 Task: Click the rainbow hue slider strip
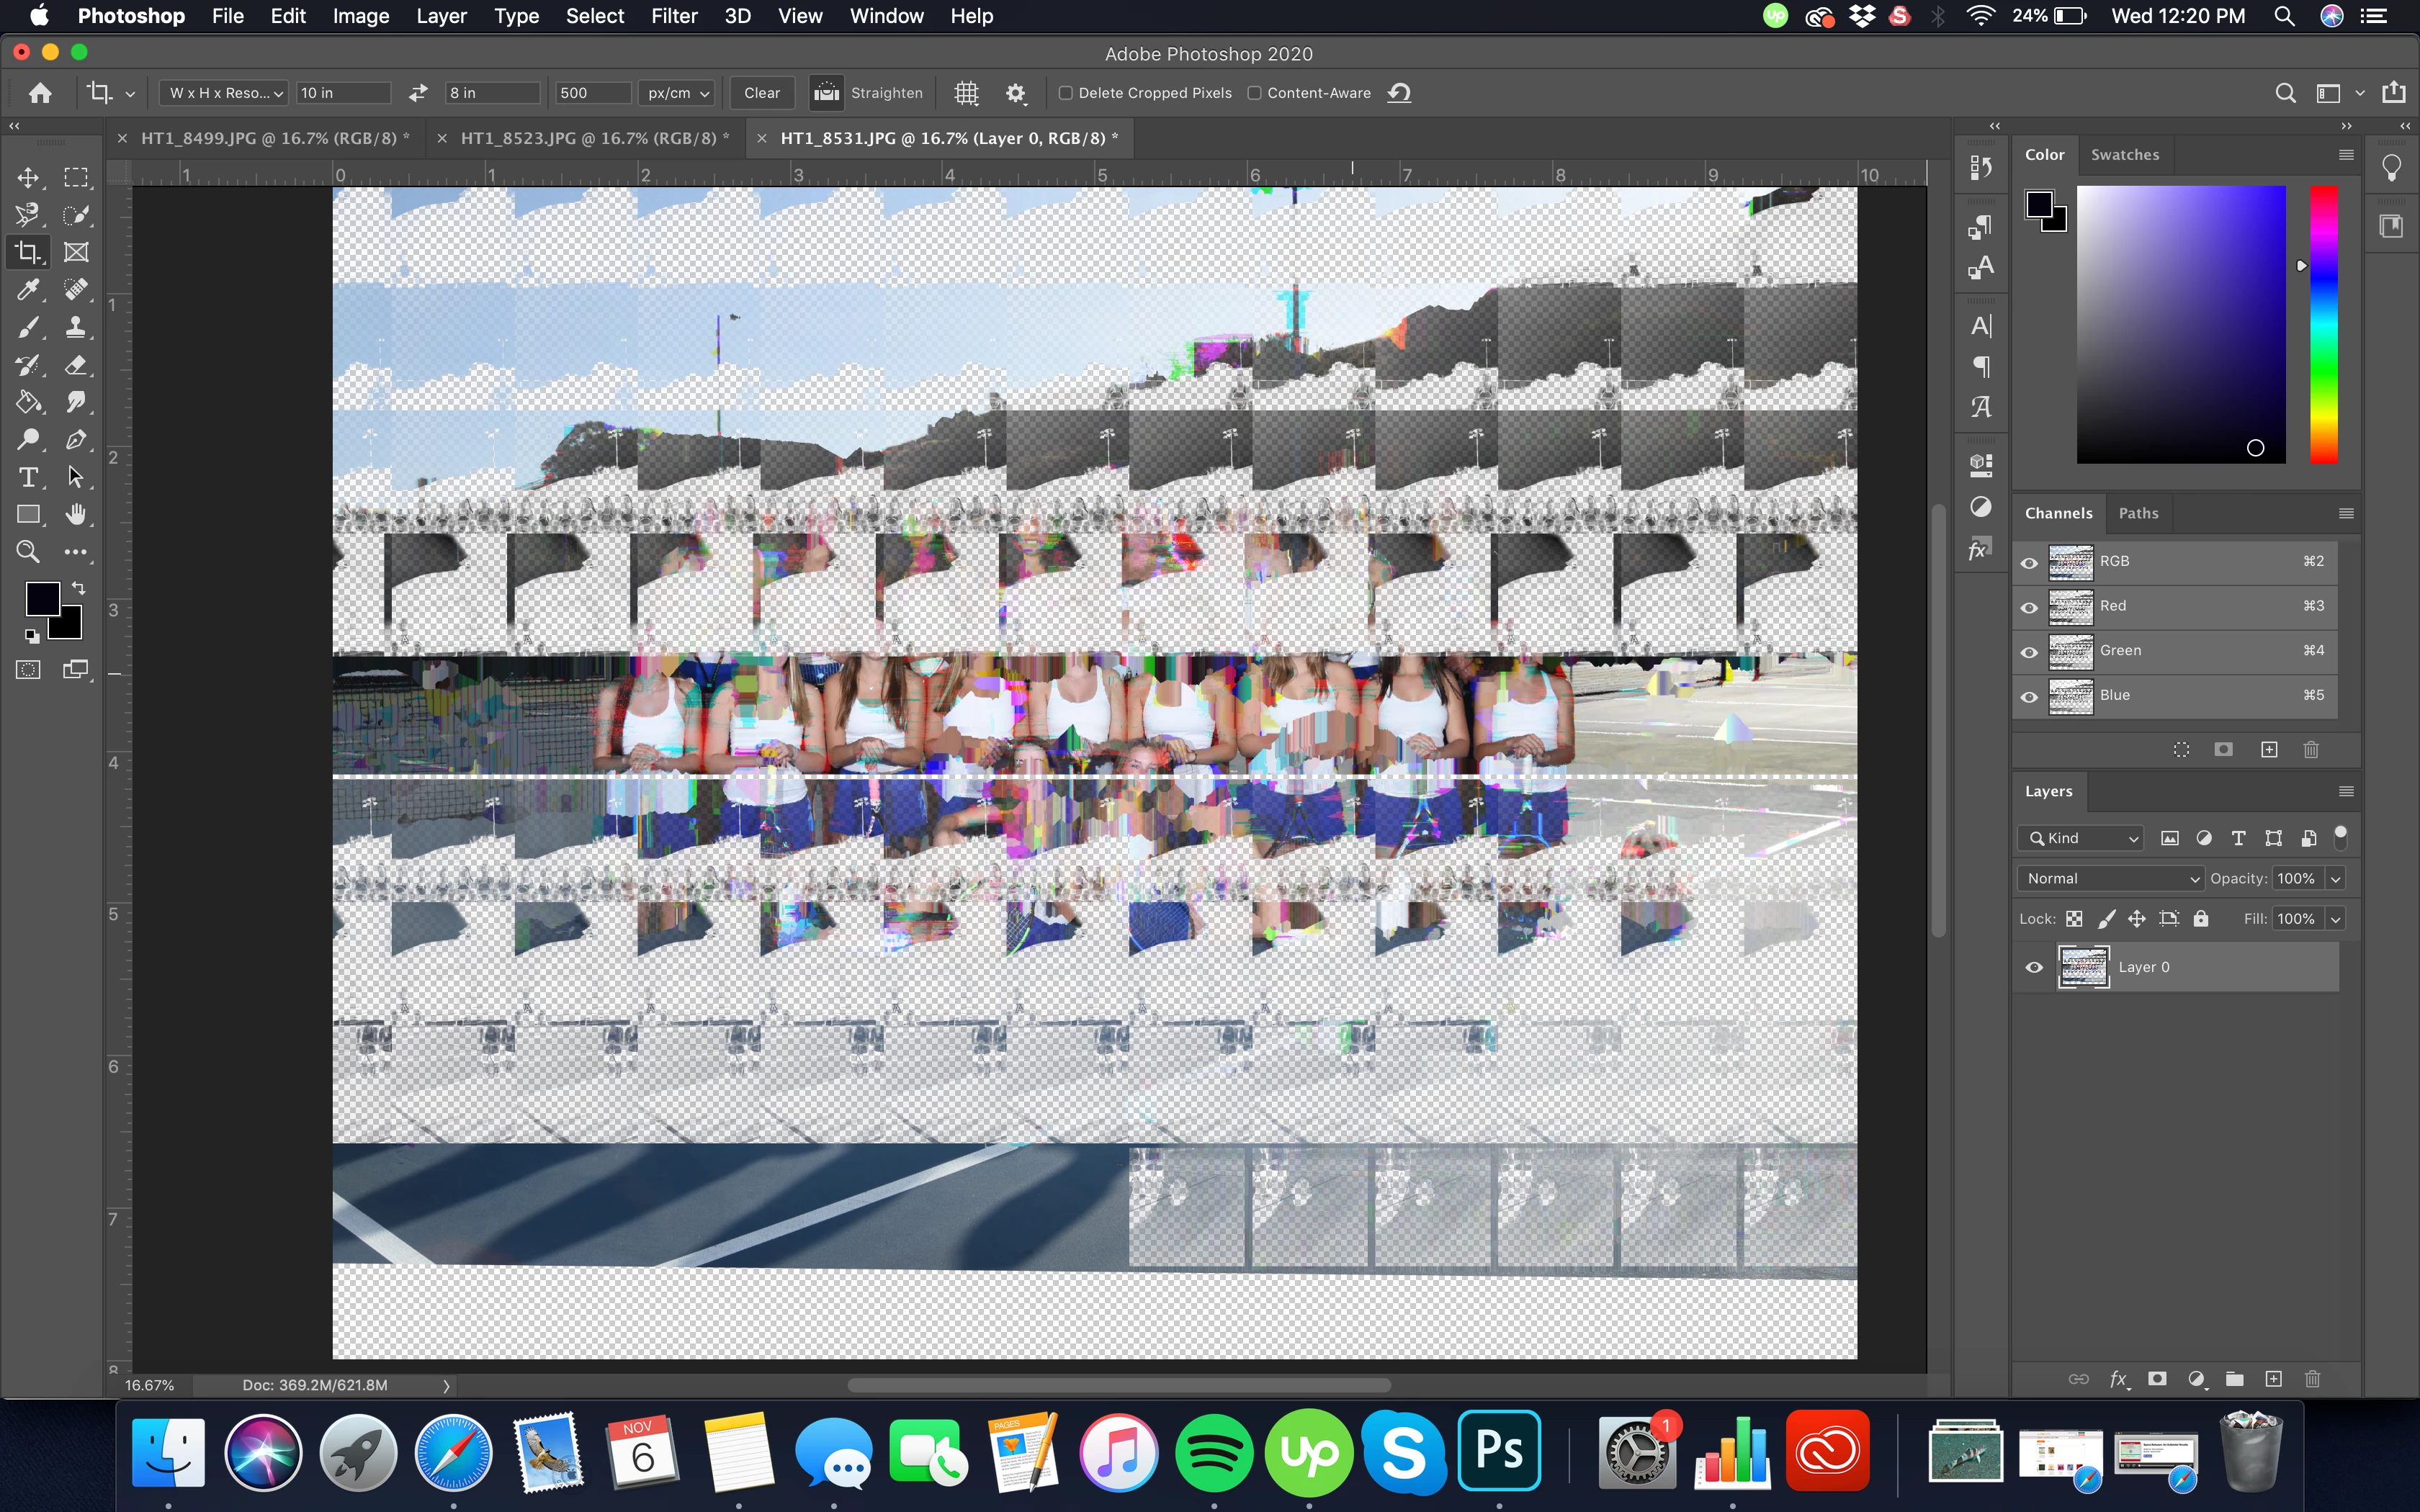[2323, 324]
